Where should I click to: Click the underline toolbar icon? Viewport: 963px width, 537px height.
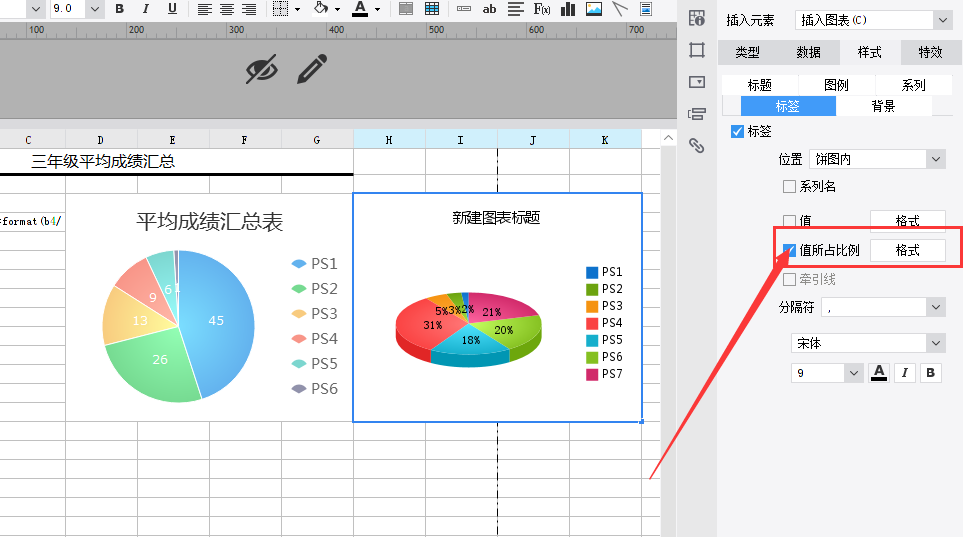click(x=172, y=9)
